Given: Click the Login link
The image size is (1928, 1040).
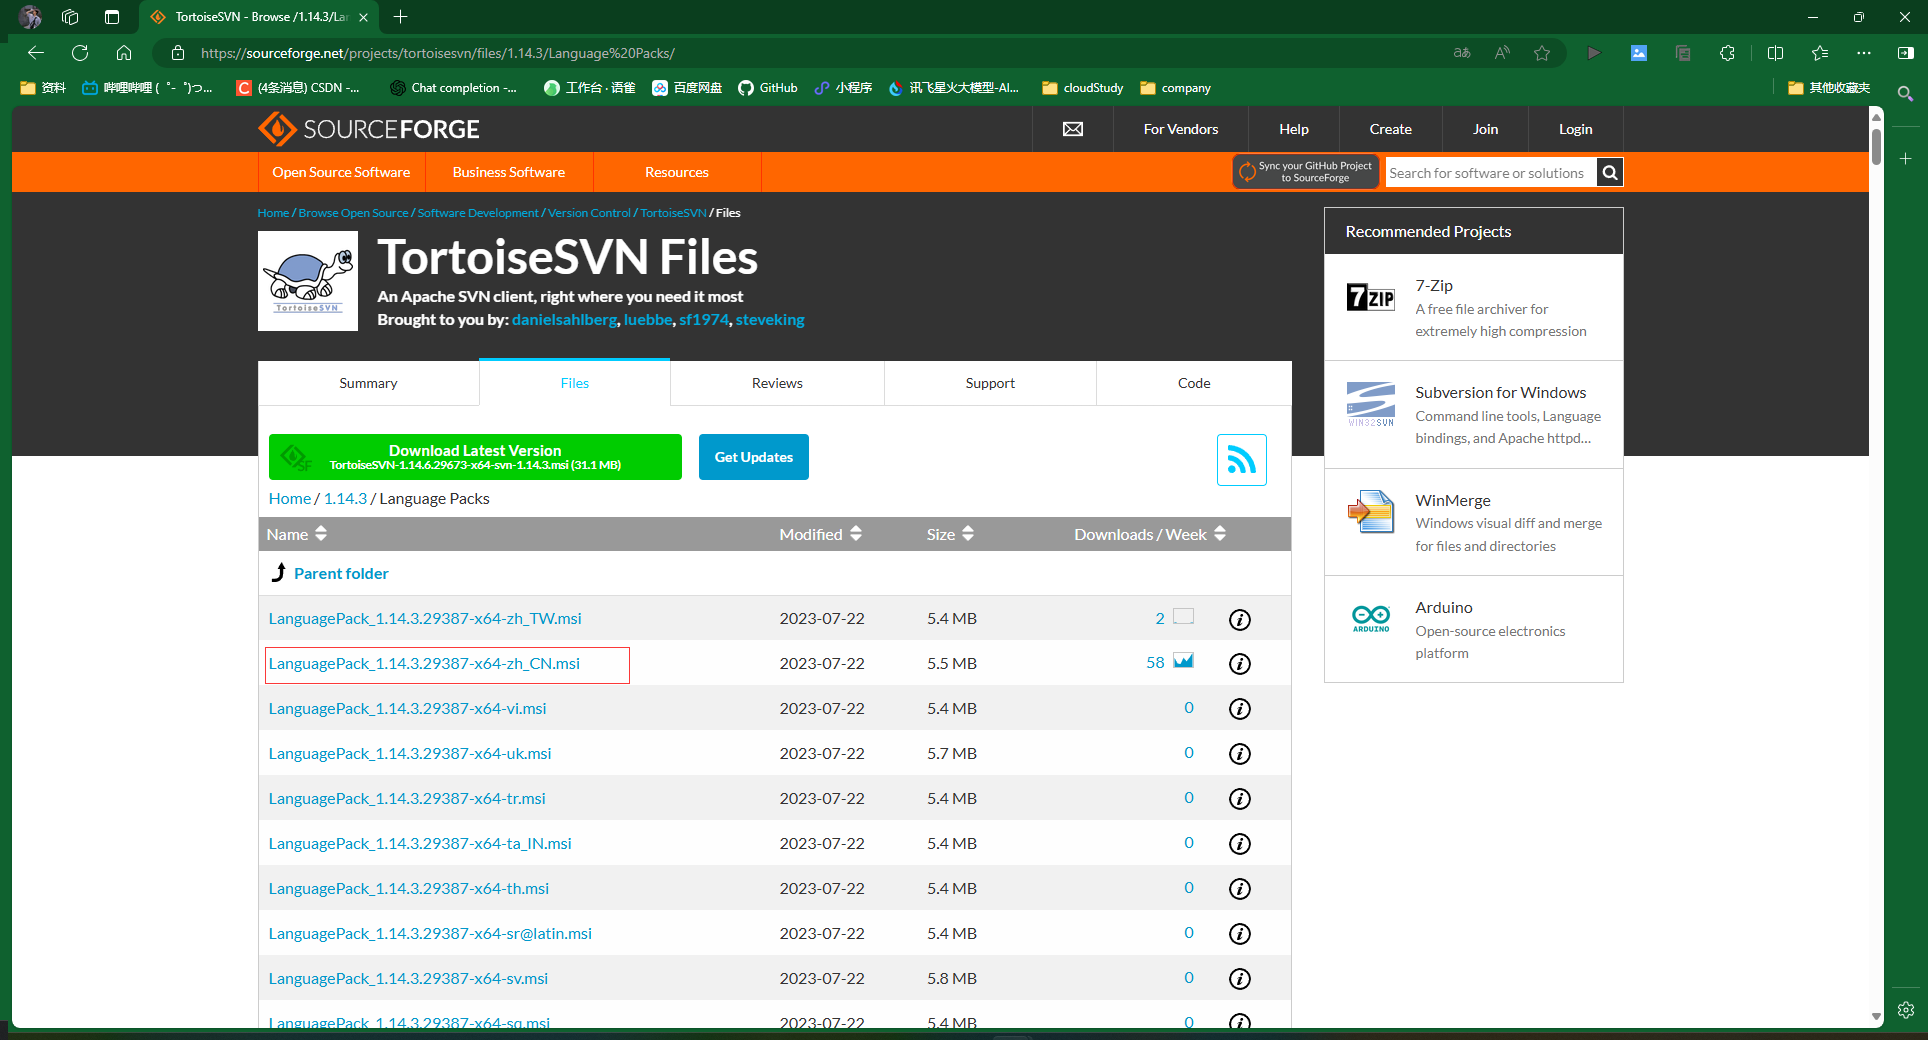Looking at the screenshot, I should (x=1575, y=129).
